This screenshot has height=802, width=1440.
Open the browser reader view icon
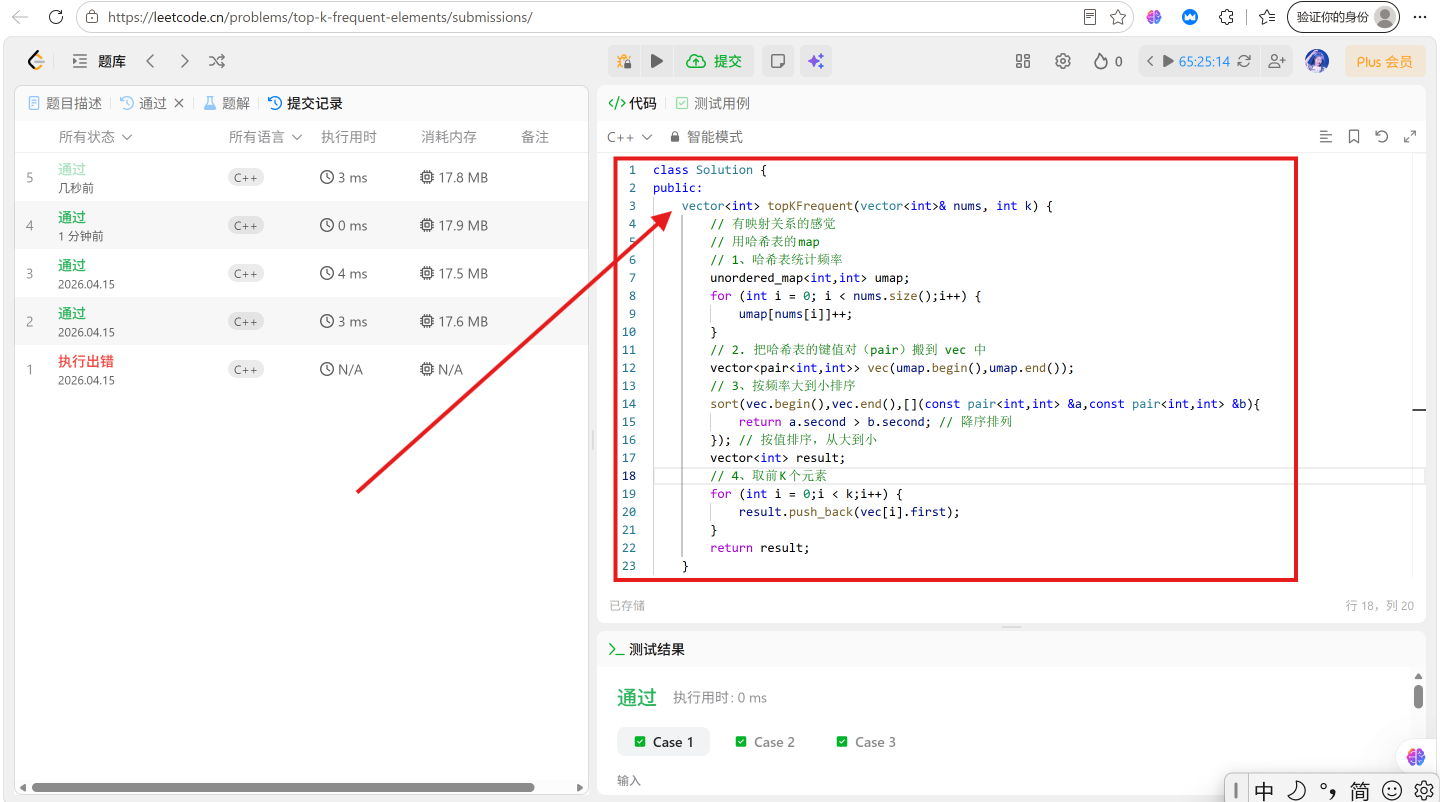1090,17
